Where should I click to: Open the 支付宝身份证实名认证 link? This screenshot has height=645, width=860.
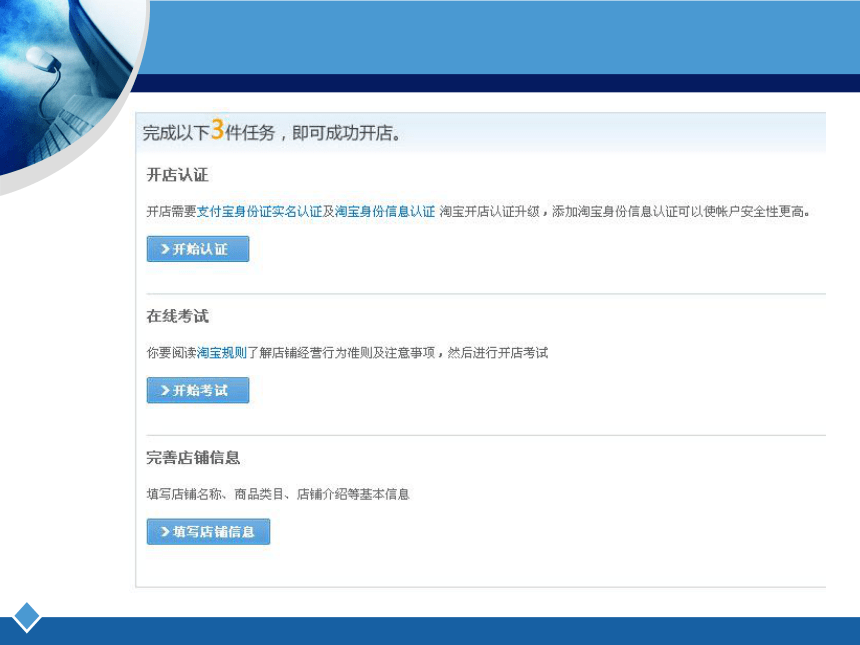coord(259,211)
